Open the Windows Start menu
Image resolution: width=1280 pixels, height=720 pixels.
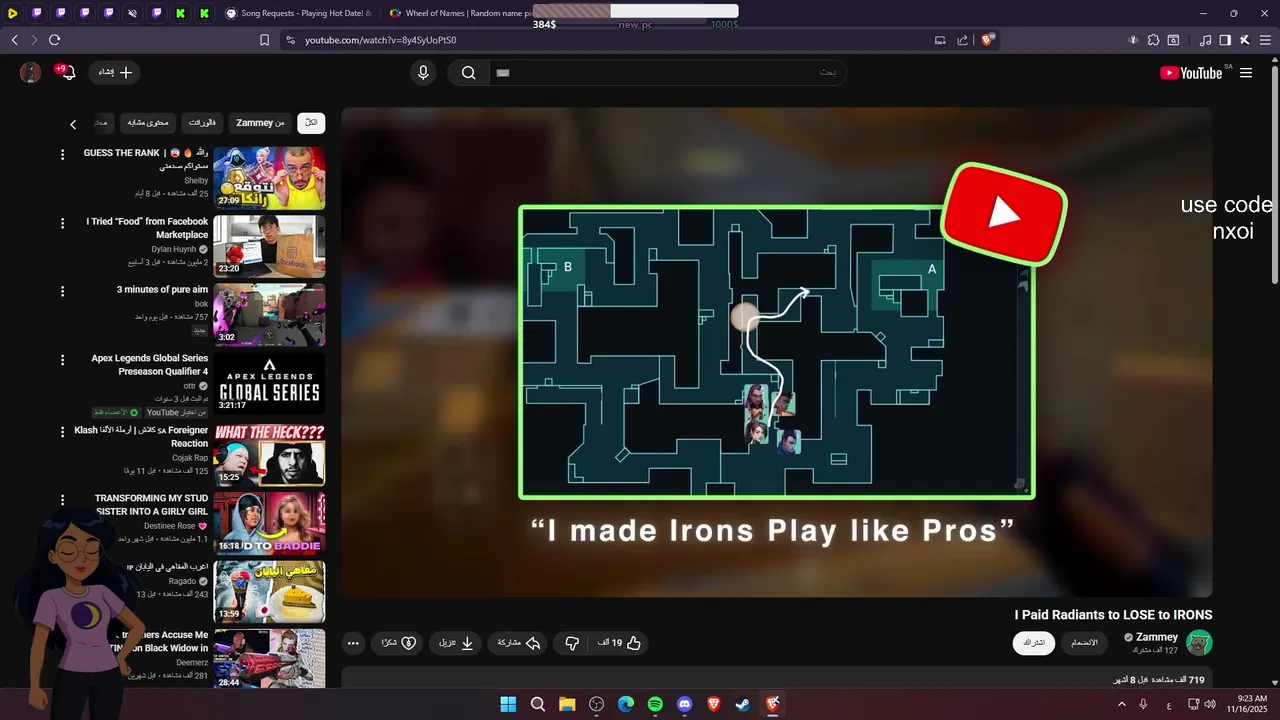click(x=508, y=704)
